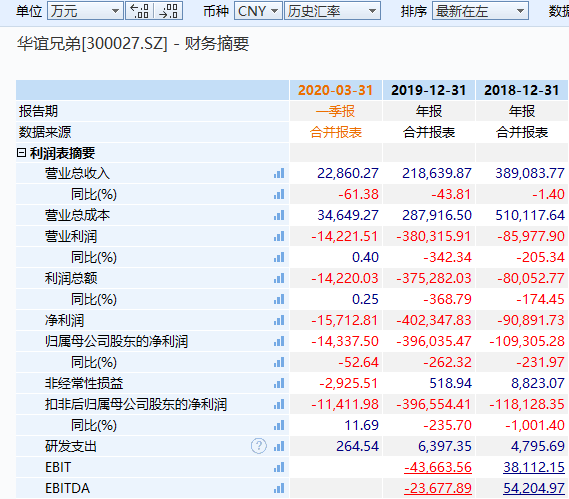The width and height of the screenshot is (569, 499).
Task: Click the operating cost value 510,117.64
Action: coord(530,215)
